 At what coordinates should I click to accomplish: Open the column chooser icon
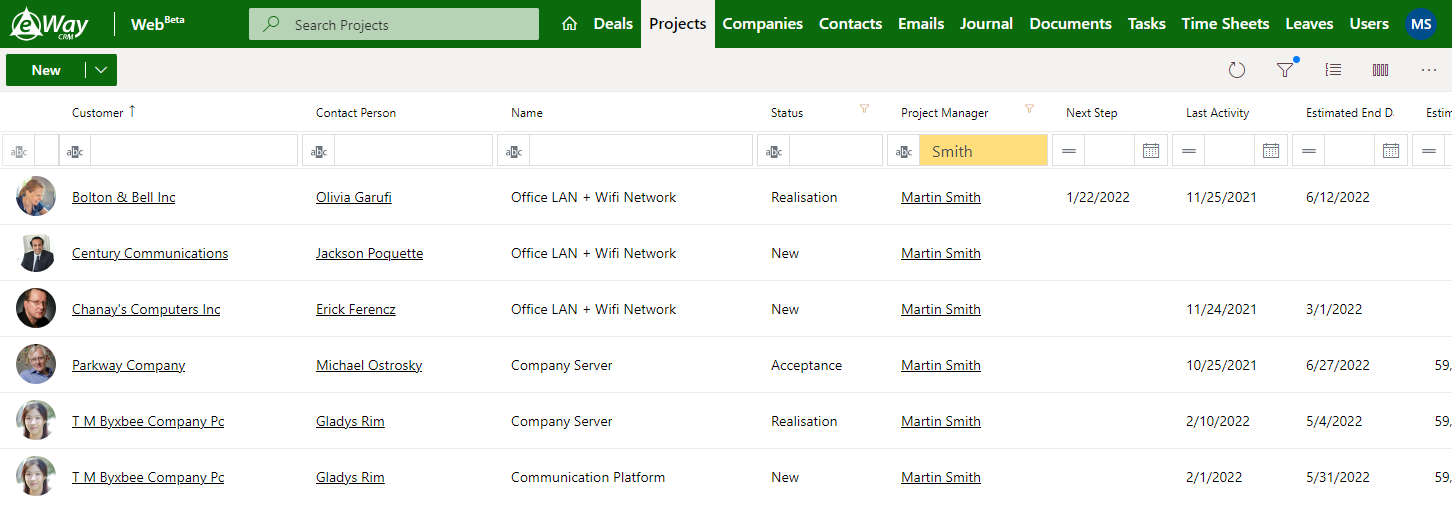point(1381,70)
